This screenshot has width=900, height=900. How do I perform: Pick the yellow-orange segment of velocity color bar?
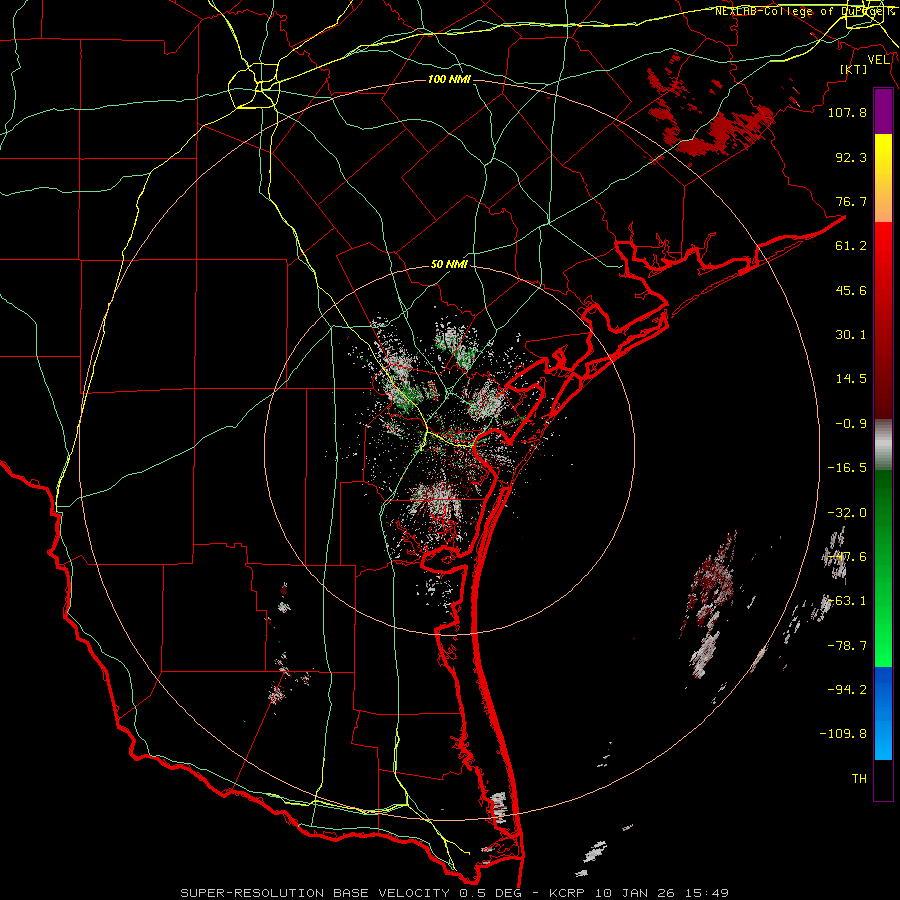pyautogui.click(x=883, y=178)
